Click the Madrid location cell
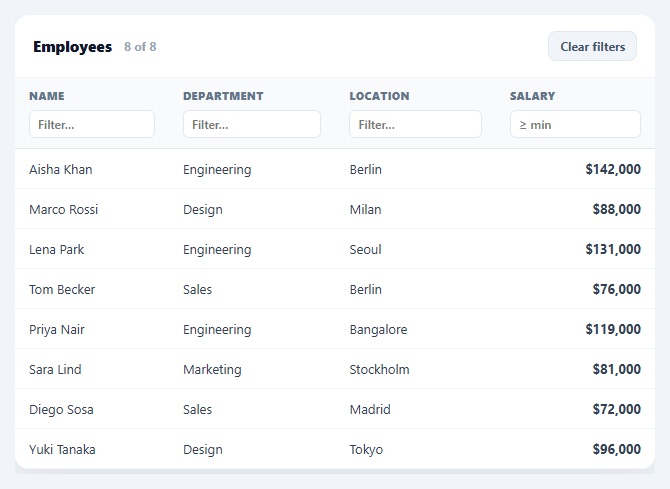This screenshot has width=670, height=489. click(x=370, y=409)
